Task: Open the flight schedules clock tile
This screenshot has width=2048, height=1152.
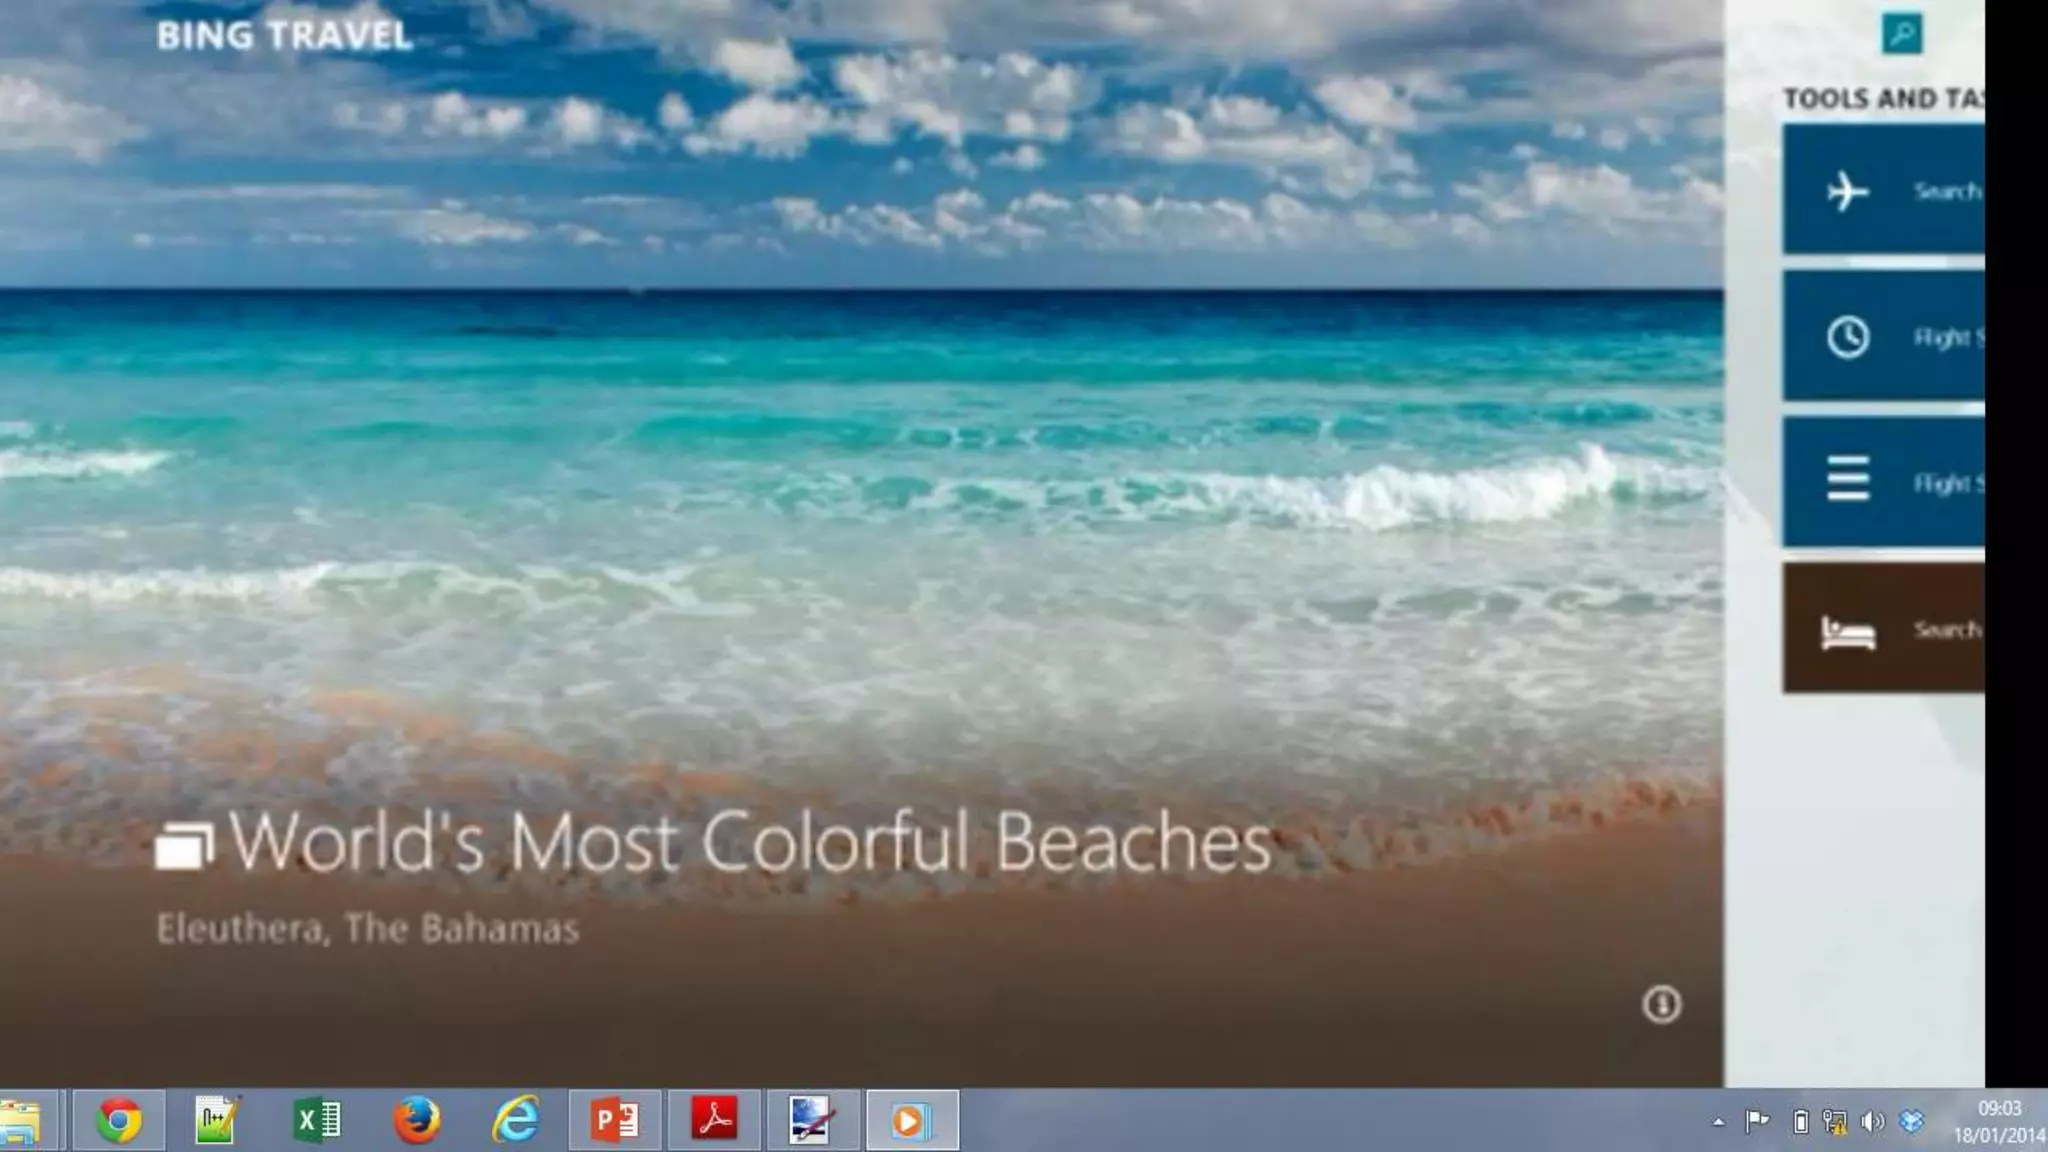Action: click(1883, 336)
